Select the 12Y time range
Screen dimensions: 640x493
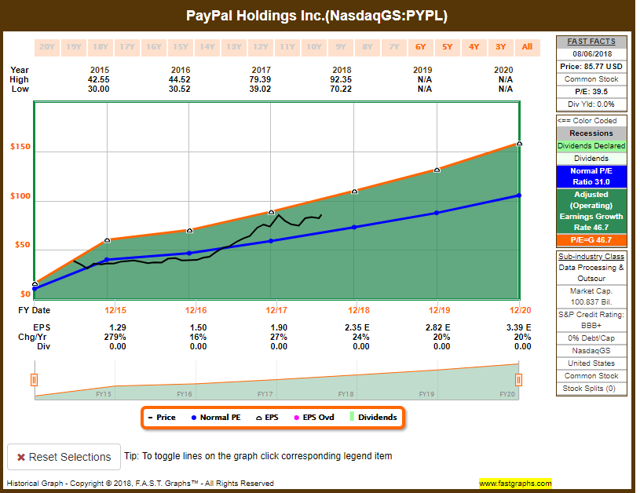(260, 47)
